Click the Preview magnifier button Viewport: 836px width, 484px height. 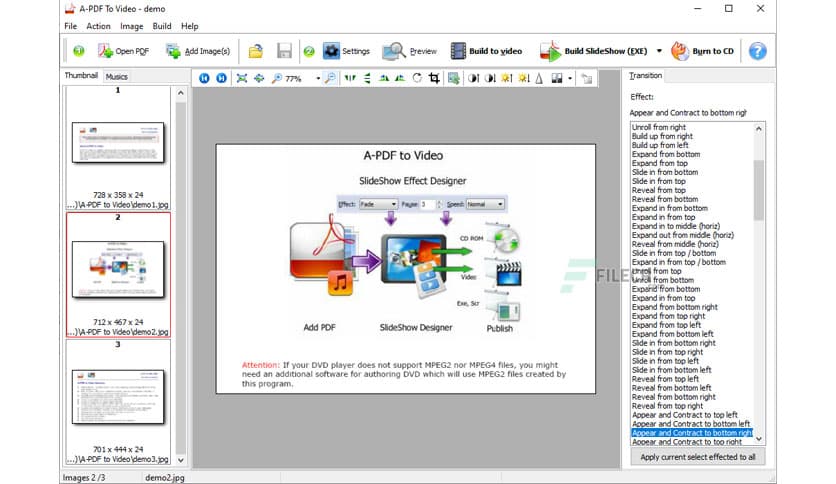click(410, 51)
